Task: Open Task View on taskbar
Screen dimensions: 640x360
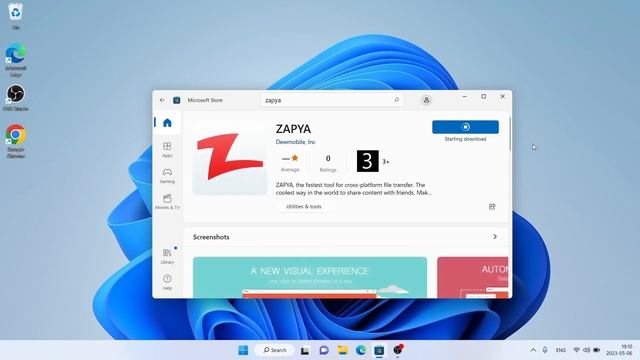Action: click(x=304, y=350)
